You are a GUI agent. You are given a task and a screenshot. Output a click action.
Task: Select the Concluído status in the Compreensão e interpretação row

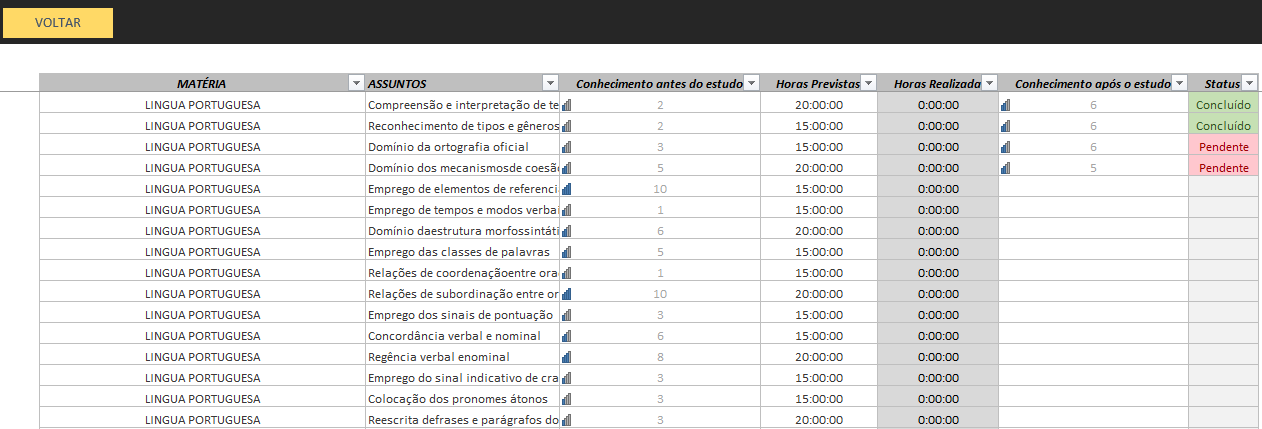(x=1223, y=104)
